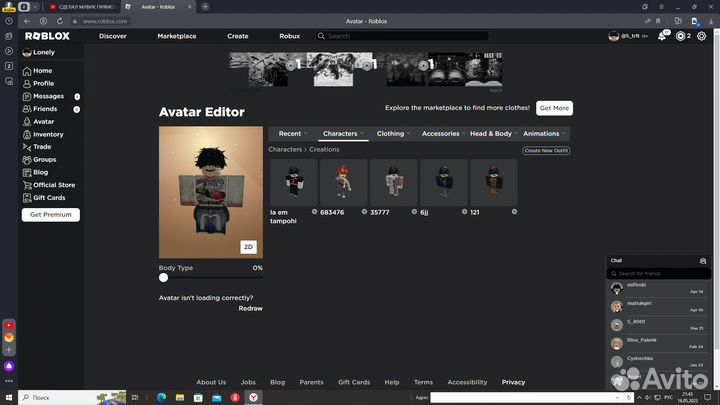720x405 pixels.
Task: Open the notifications bell icon
Action: [x=663, y=36]
